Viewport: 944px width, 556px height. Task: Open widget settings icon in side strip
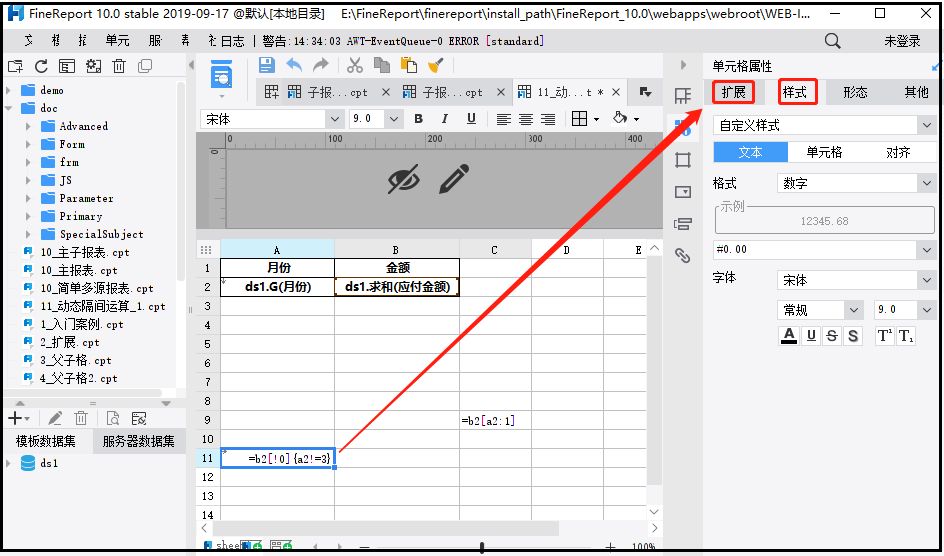coord(682,192)
